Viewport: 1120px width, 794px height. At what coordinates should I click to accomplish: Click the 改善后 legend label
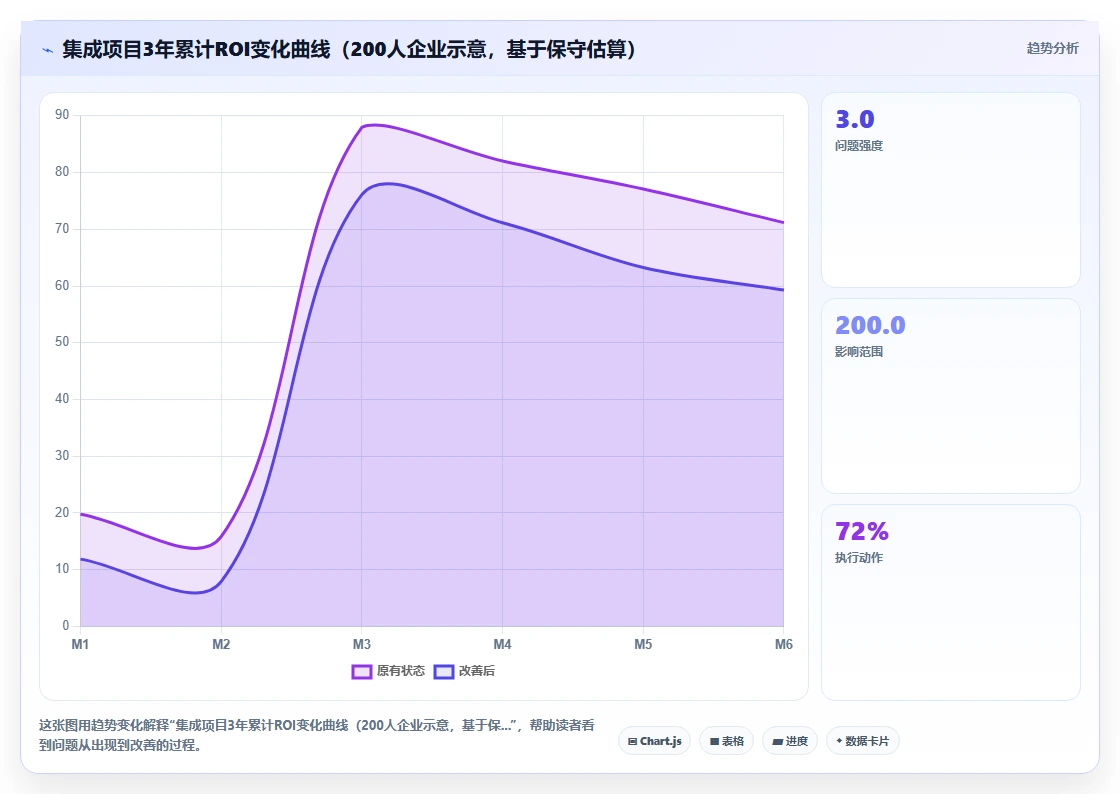click(x=477, y=671)
